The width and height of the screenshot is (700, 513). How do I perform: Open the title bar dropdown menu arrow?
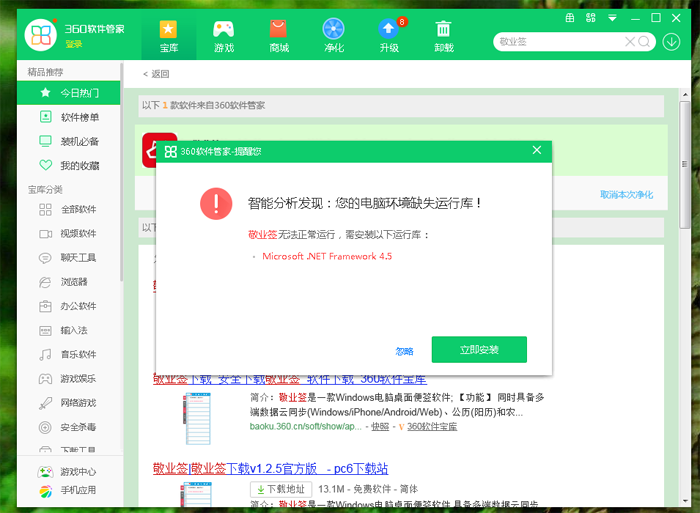click(x=612, y=18)
